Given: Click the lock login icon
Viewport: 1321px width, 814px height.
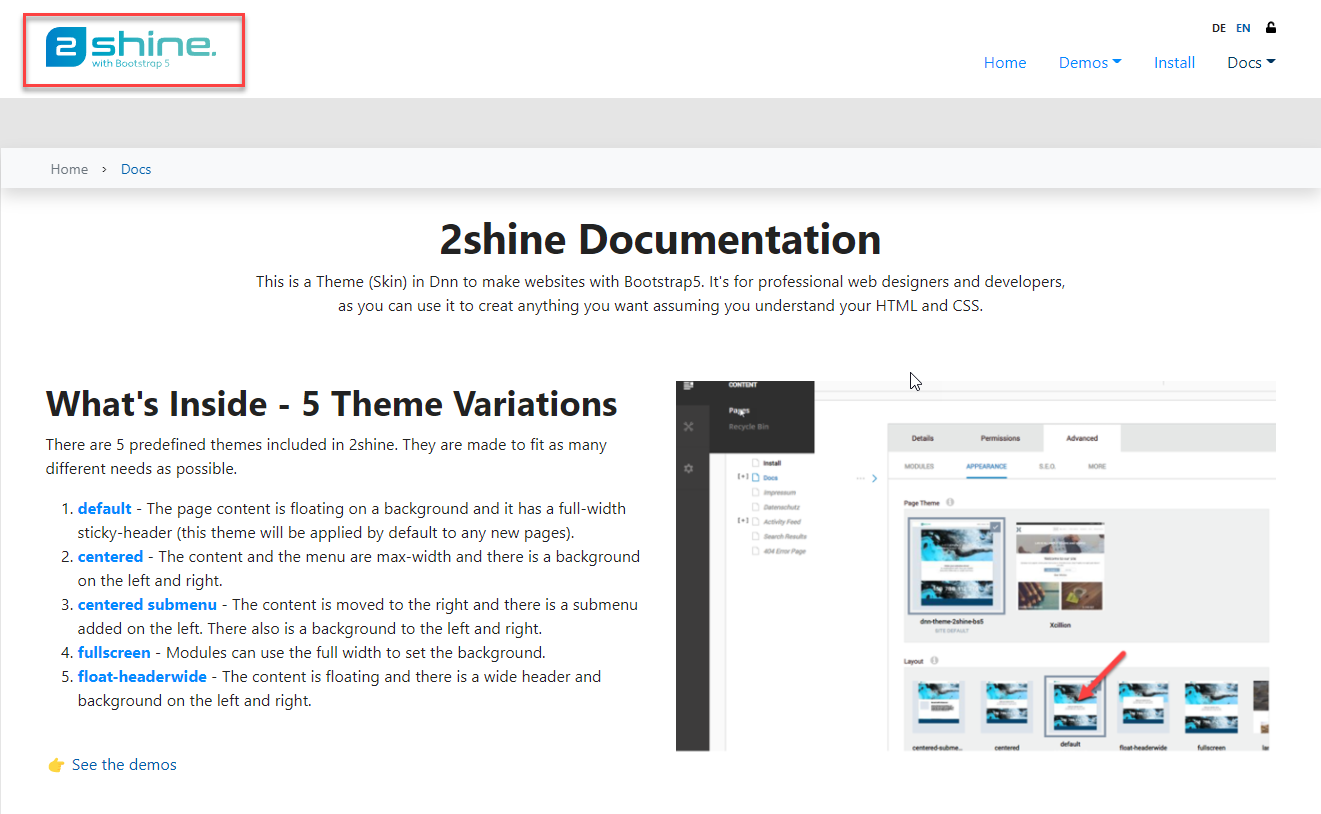Looking at the screenshot, I should point(1271,28).
